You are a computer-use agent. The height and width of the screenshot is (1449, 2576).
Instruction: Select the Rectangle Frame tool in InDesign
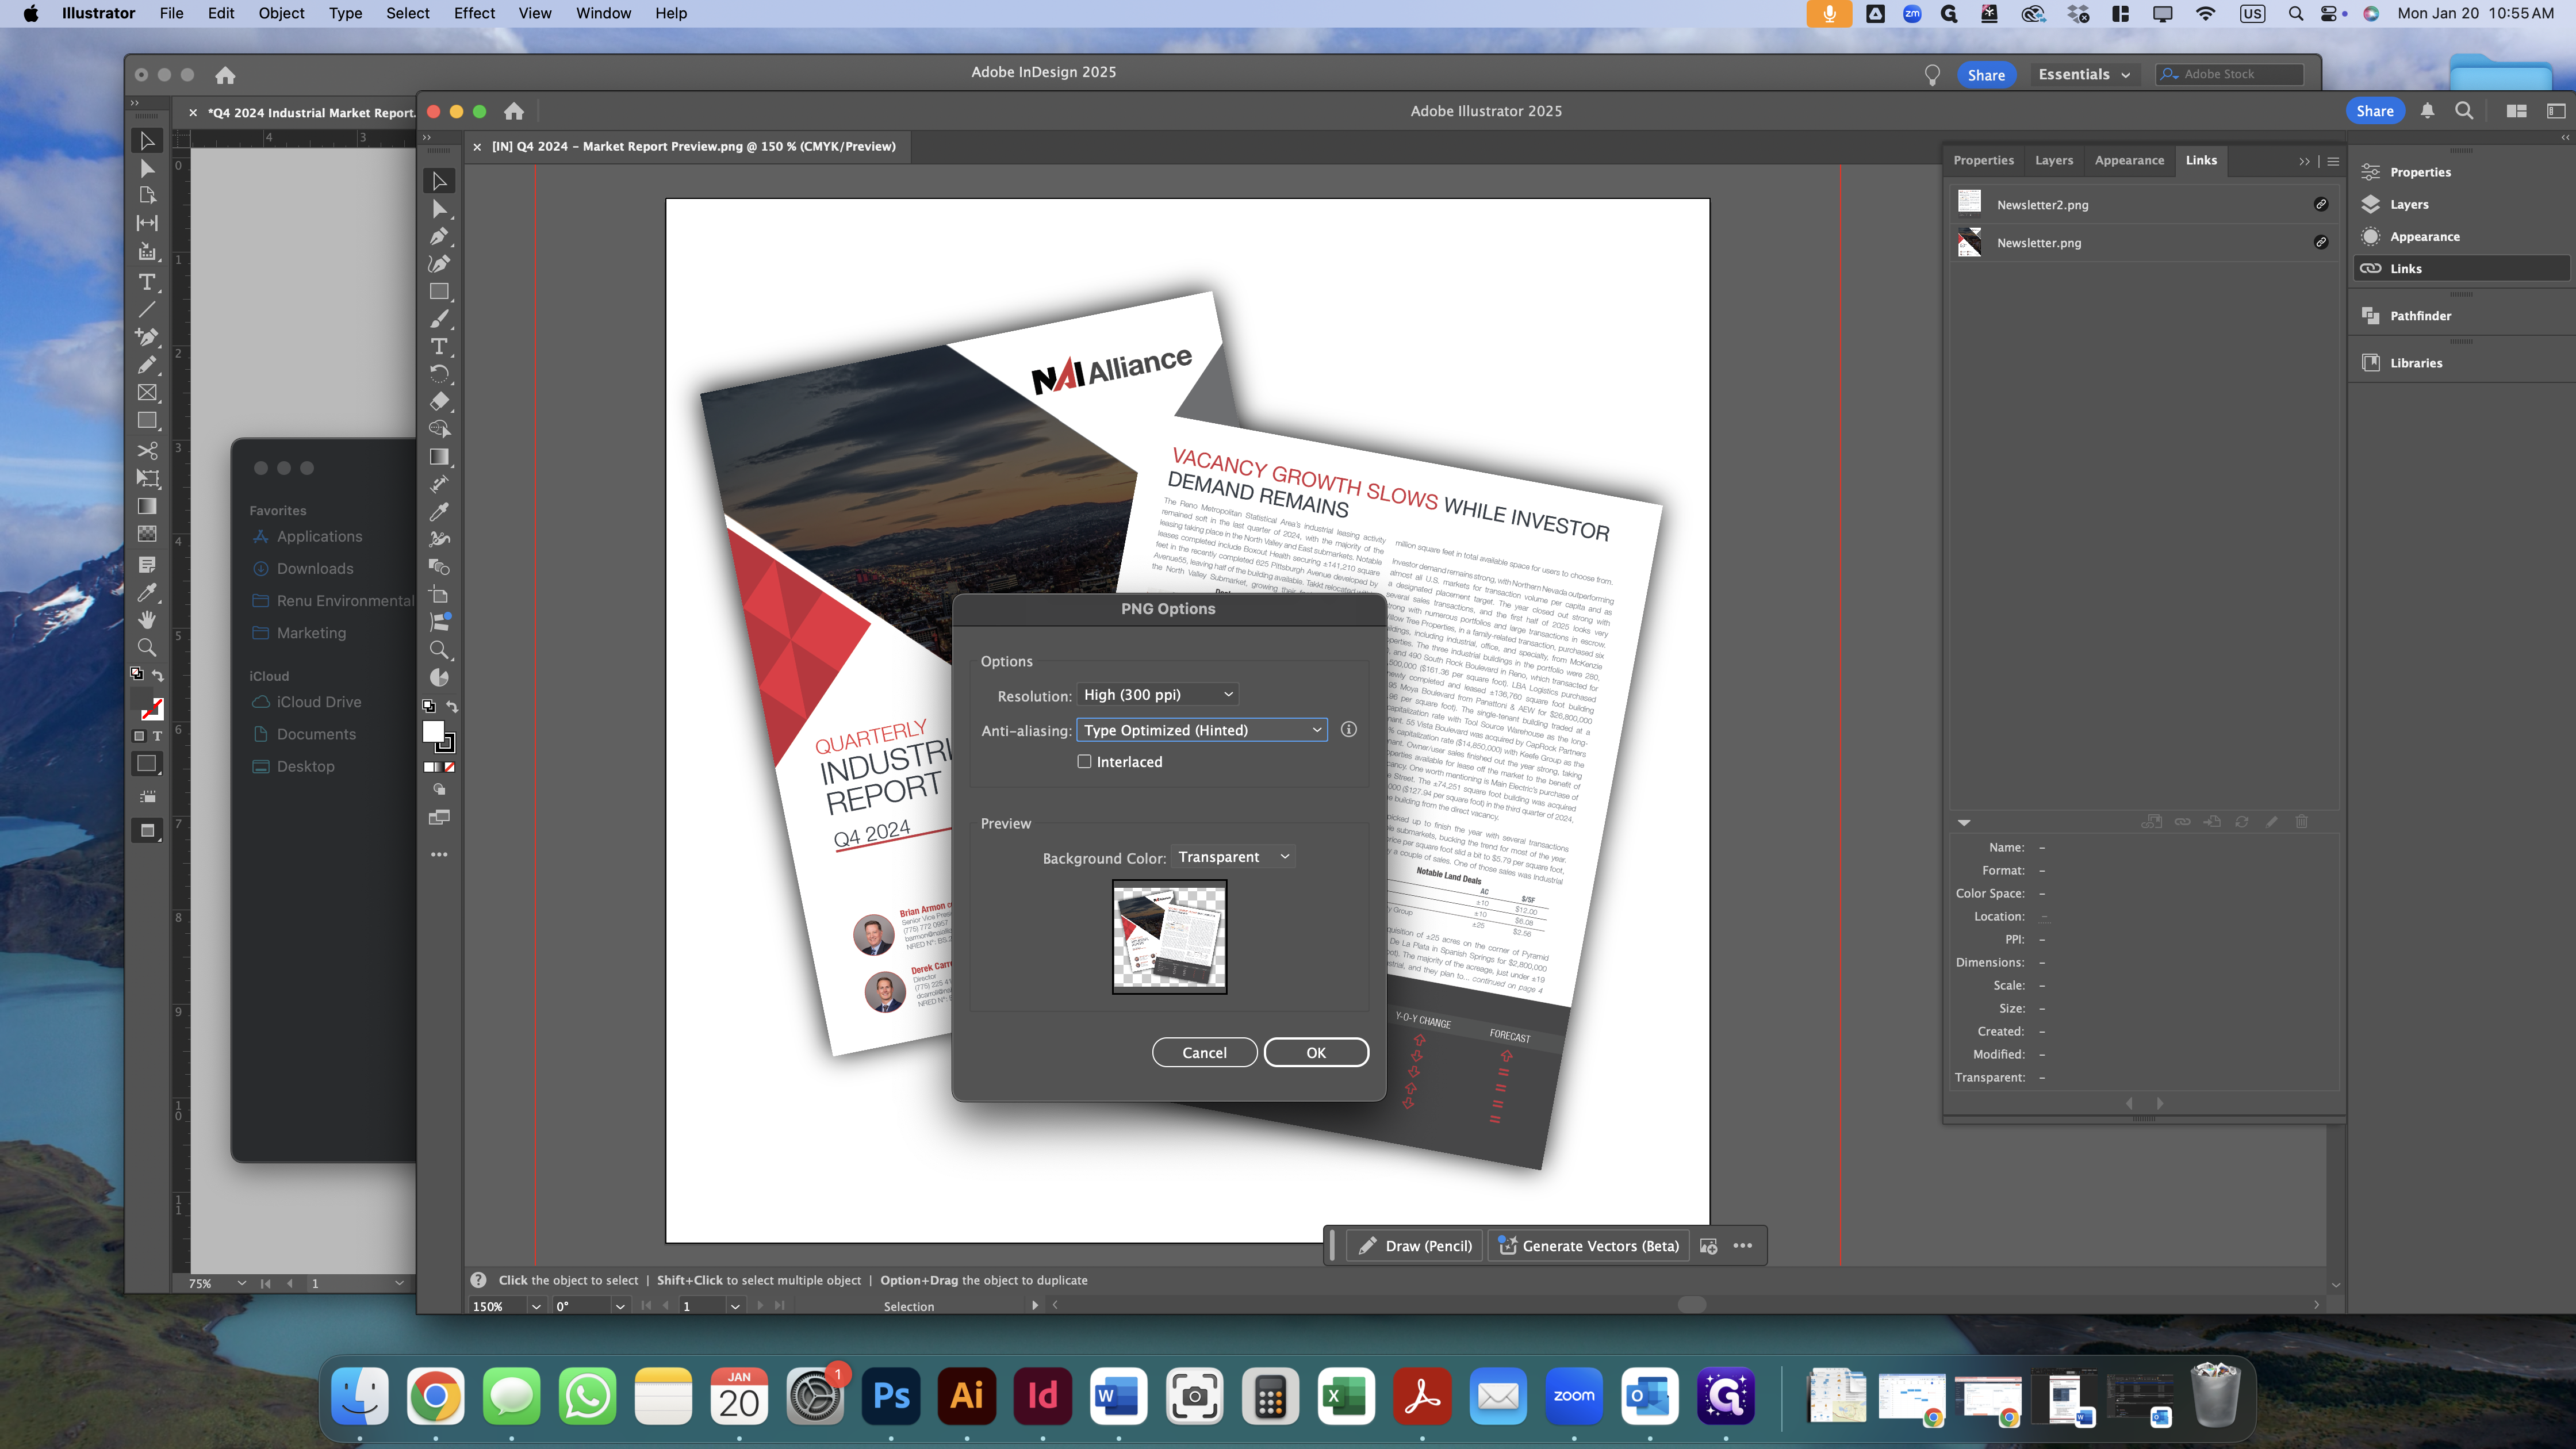147,393
